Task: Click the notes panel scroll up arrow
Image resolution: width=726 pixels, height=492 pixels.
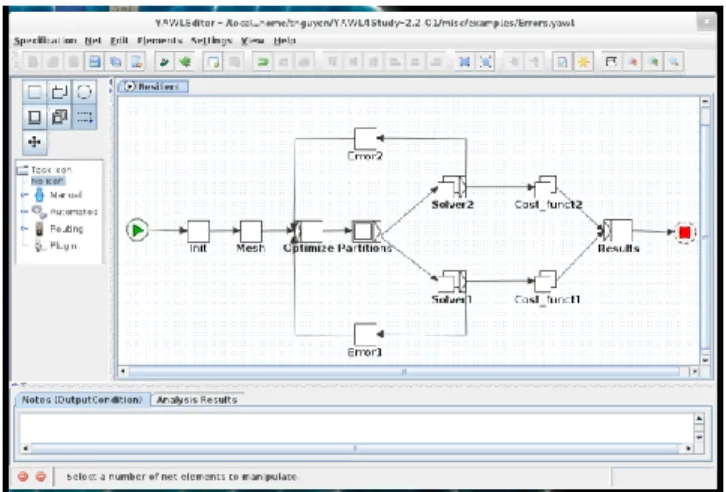Action: coord(699,419)
